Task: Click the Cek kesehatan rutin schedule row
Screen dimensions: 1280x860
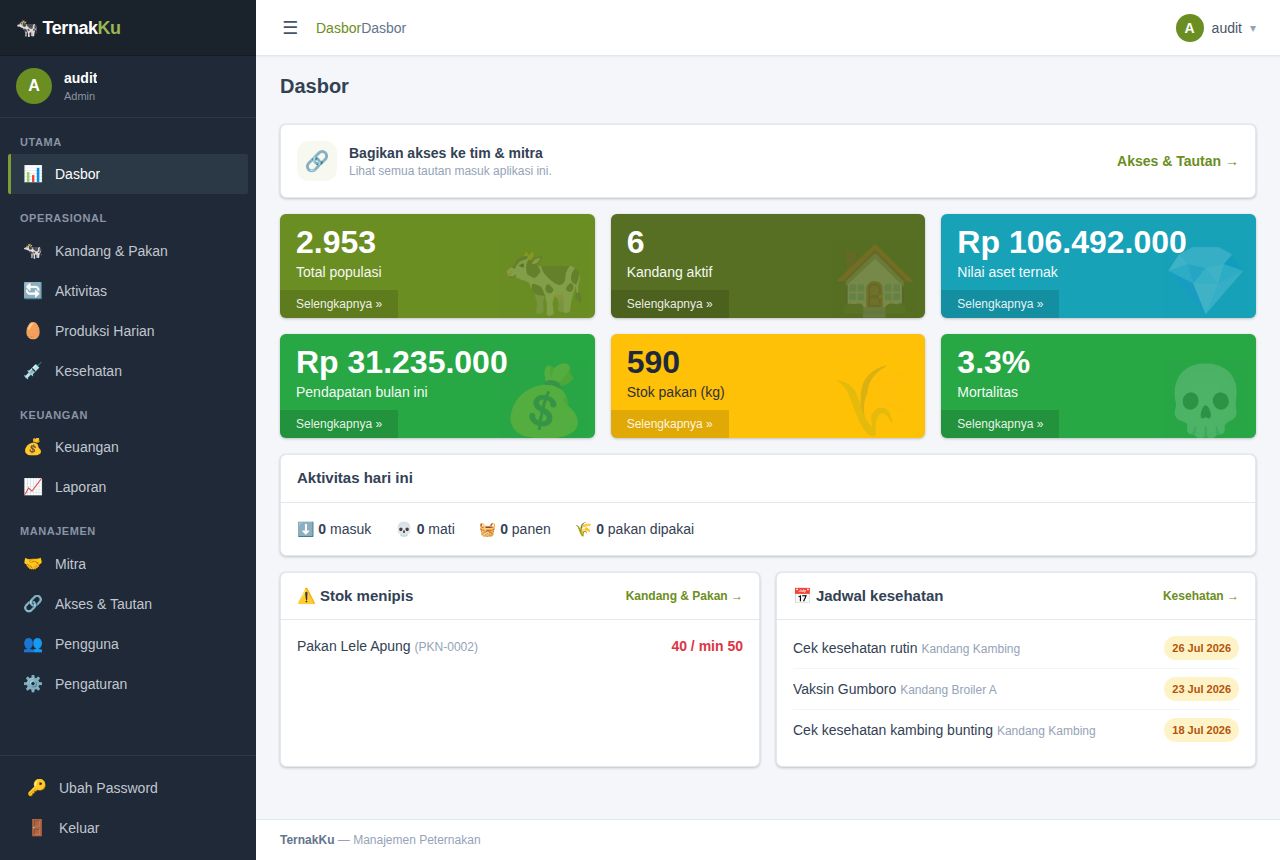Action: [1016, 648]
